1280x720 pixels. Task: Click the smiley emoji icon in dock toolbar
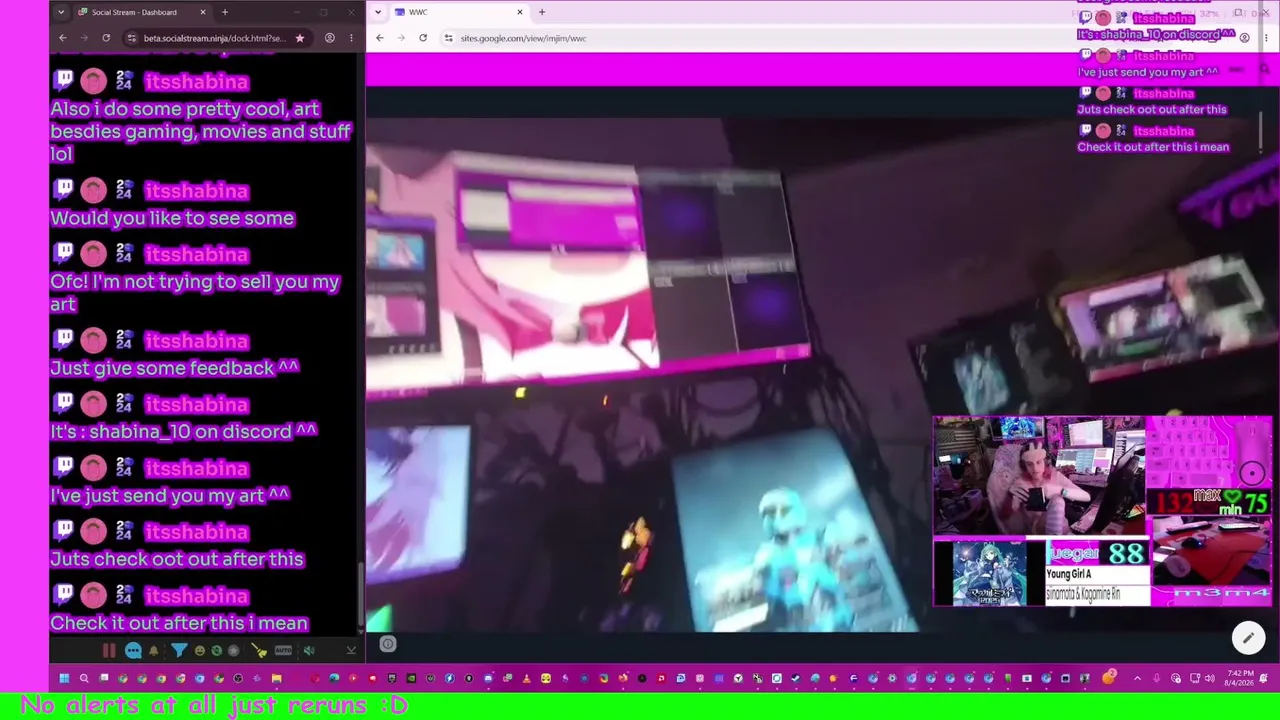(200, 651)
